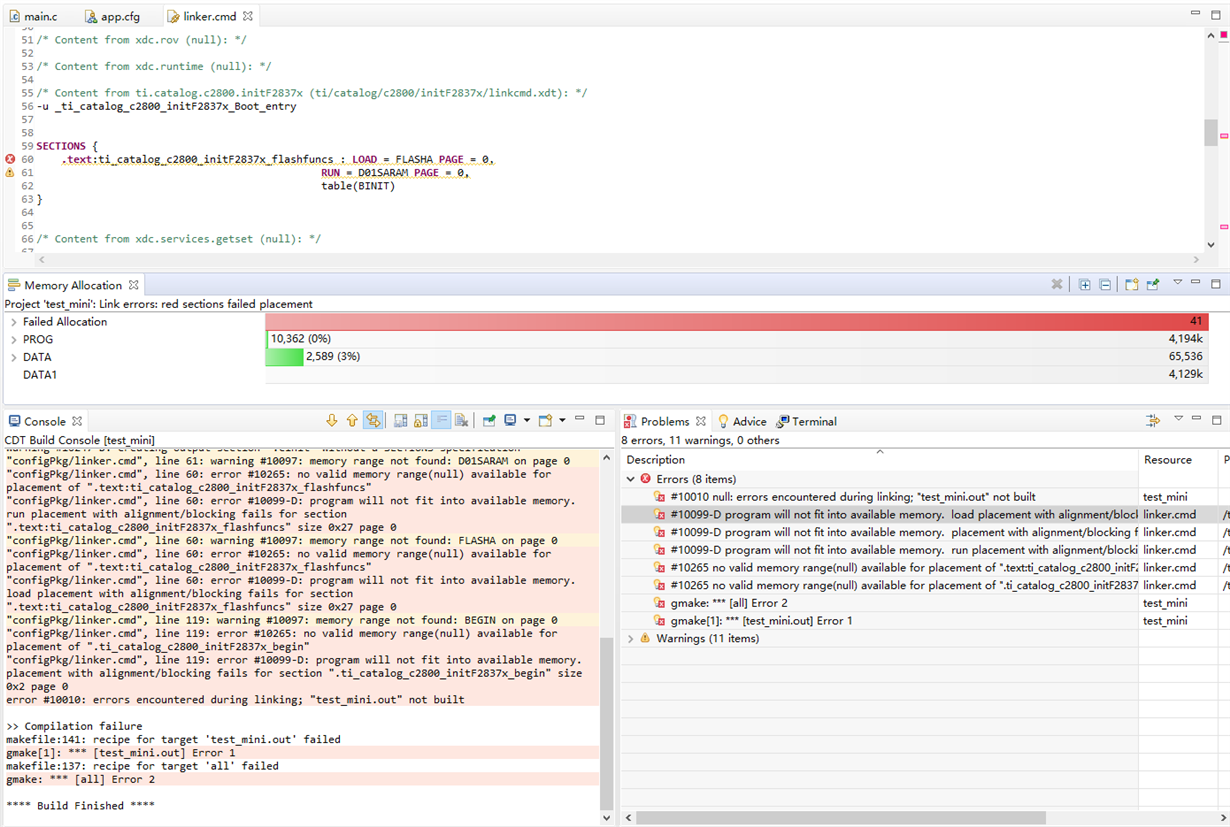Maximize the Memory Allocation view
This screenshot has width=1230, height=827.
pyautogui.click(x=1216, y=284)
